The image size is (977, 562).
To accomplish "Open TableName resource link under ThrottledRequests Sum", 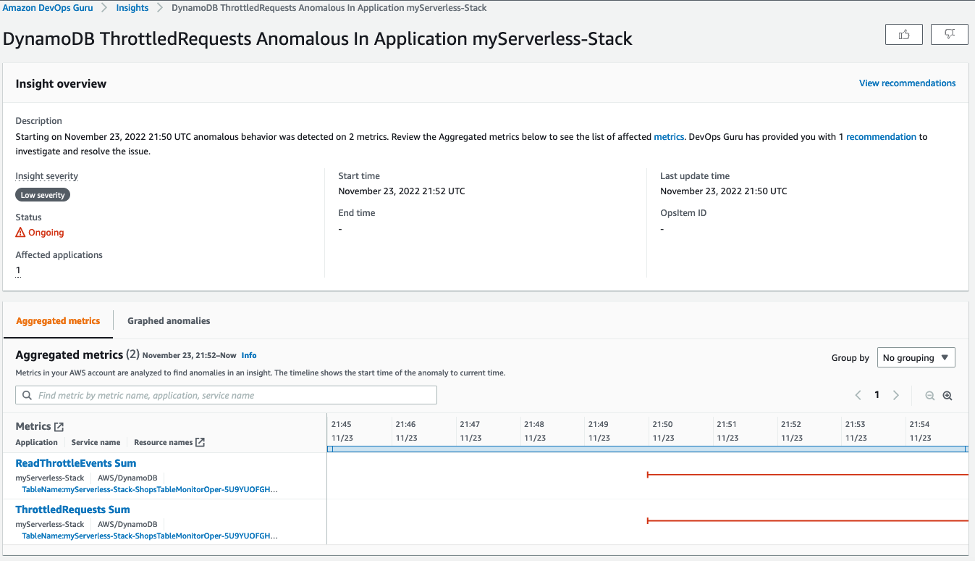I will (x=150, y=536).
